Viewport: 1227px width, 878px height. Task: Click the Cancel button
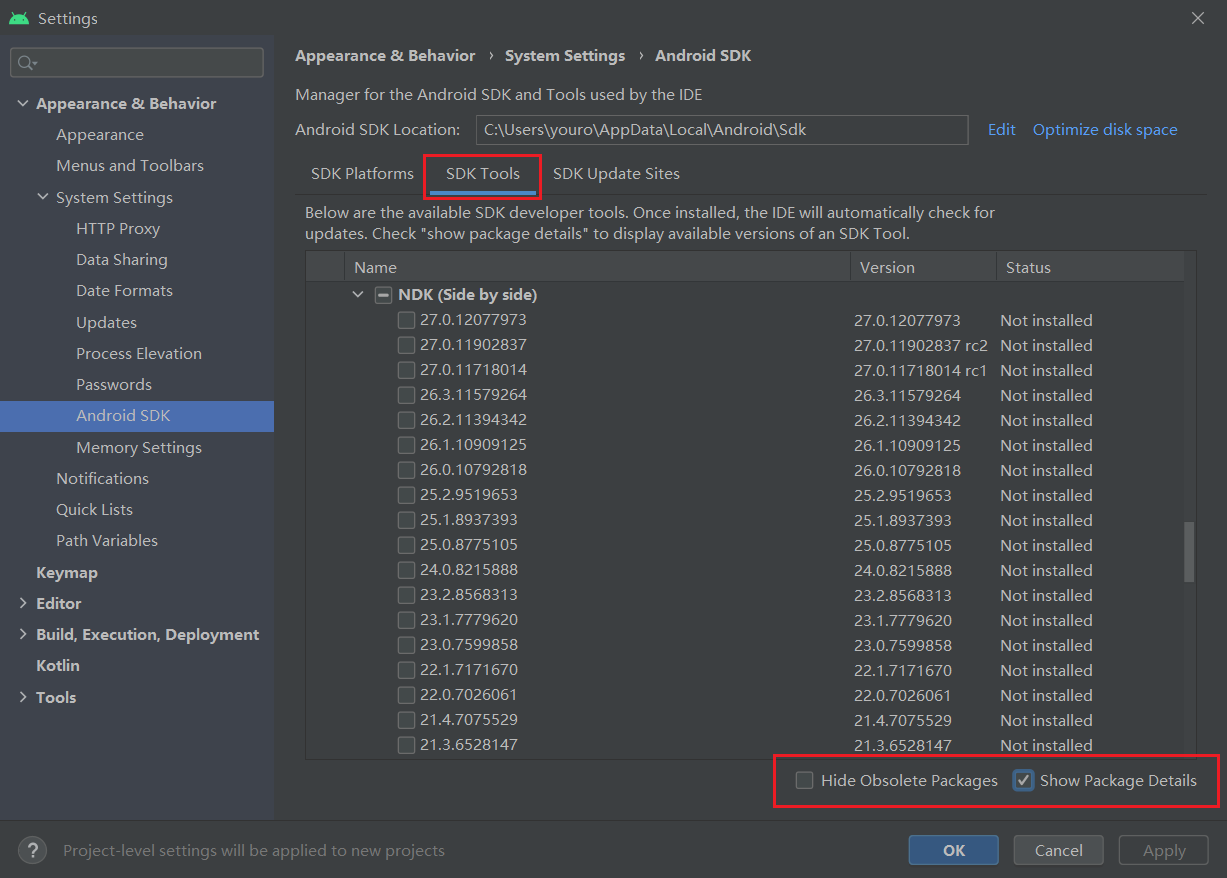(x=1059, y=850)
